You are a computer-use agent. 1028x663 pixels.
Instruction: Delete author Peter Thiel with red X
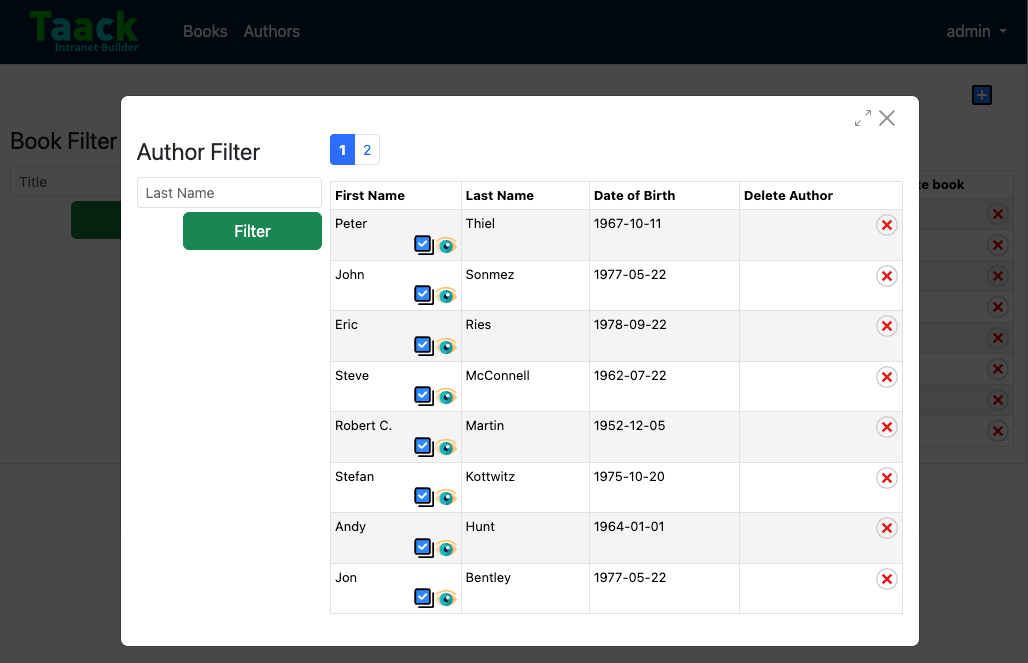pos(886,225)
